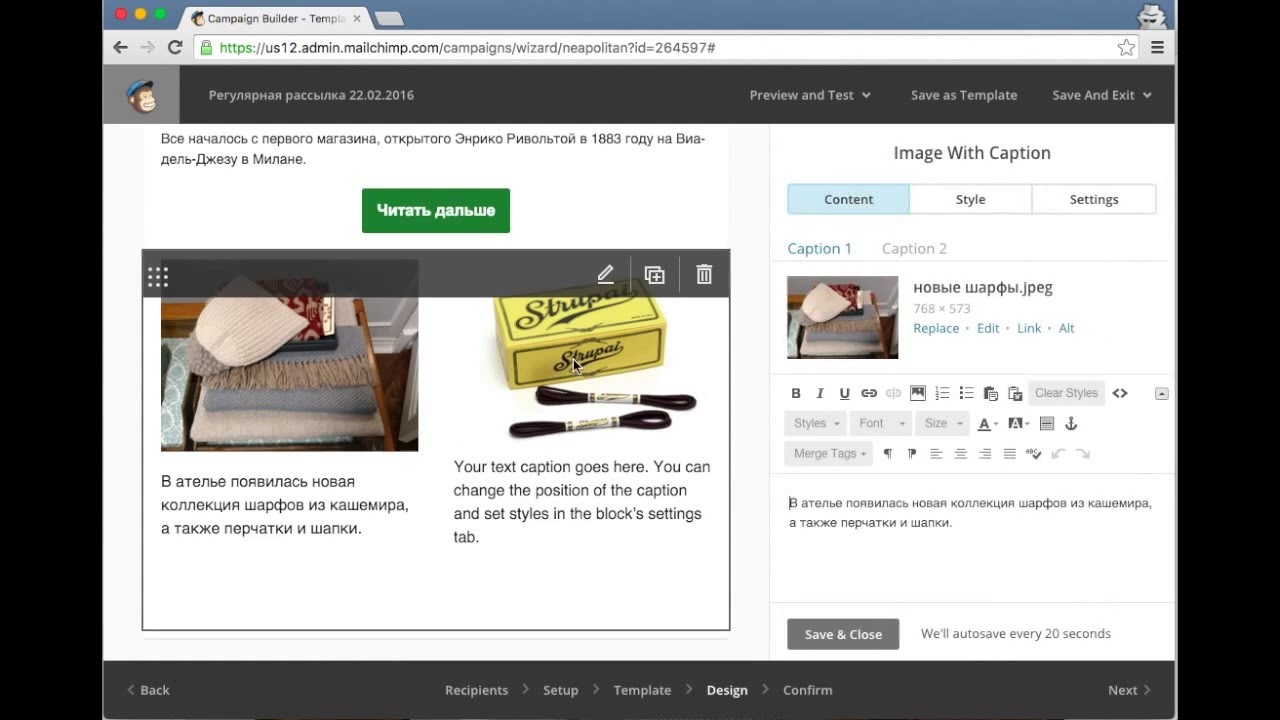Click the Alt text link

[x=1067, y=328]
